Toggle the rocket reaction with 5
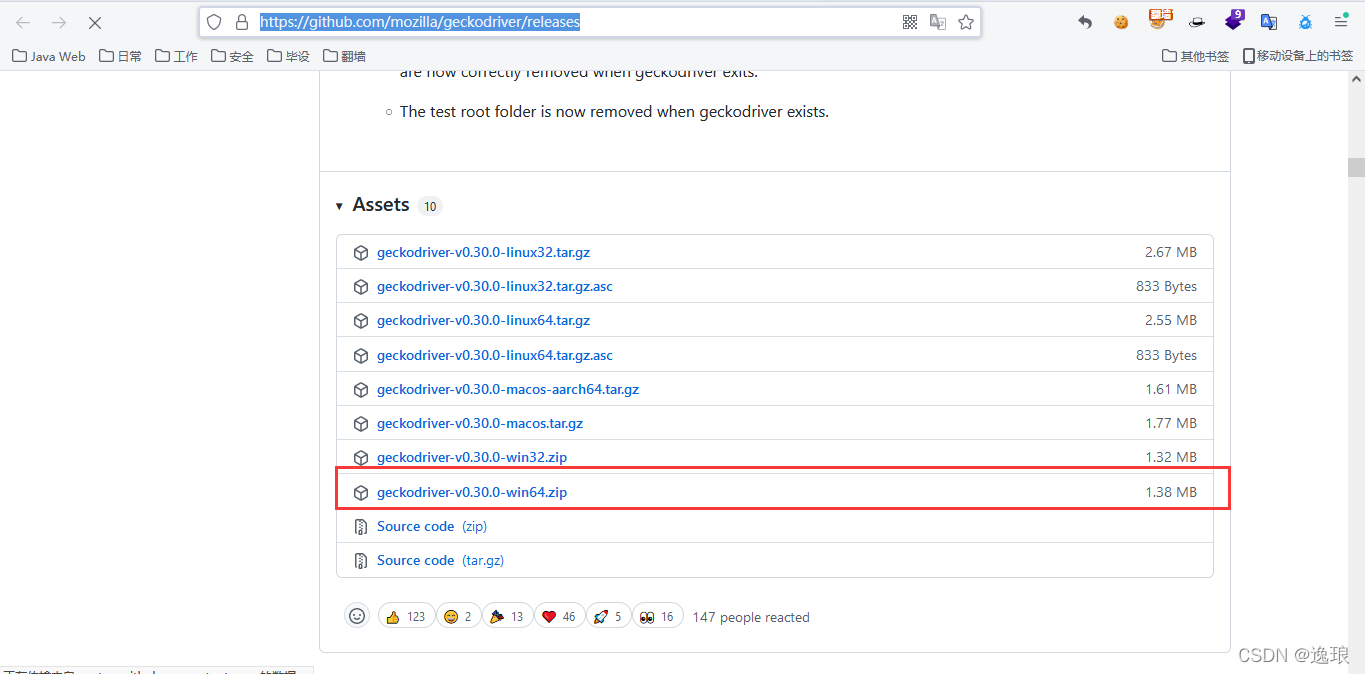 [x=608, y=617]
